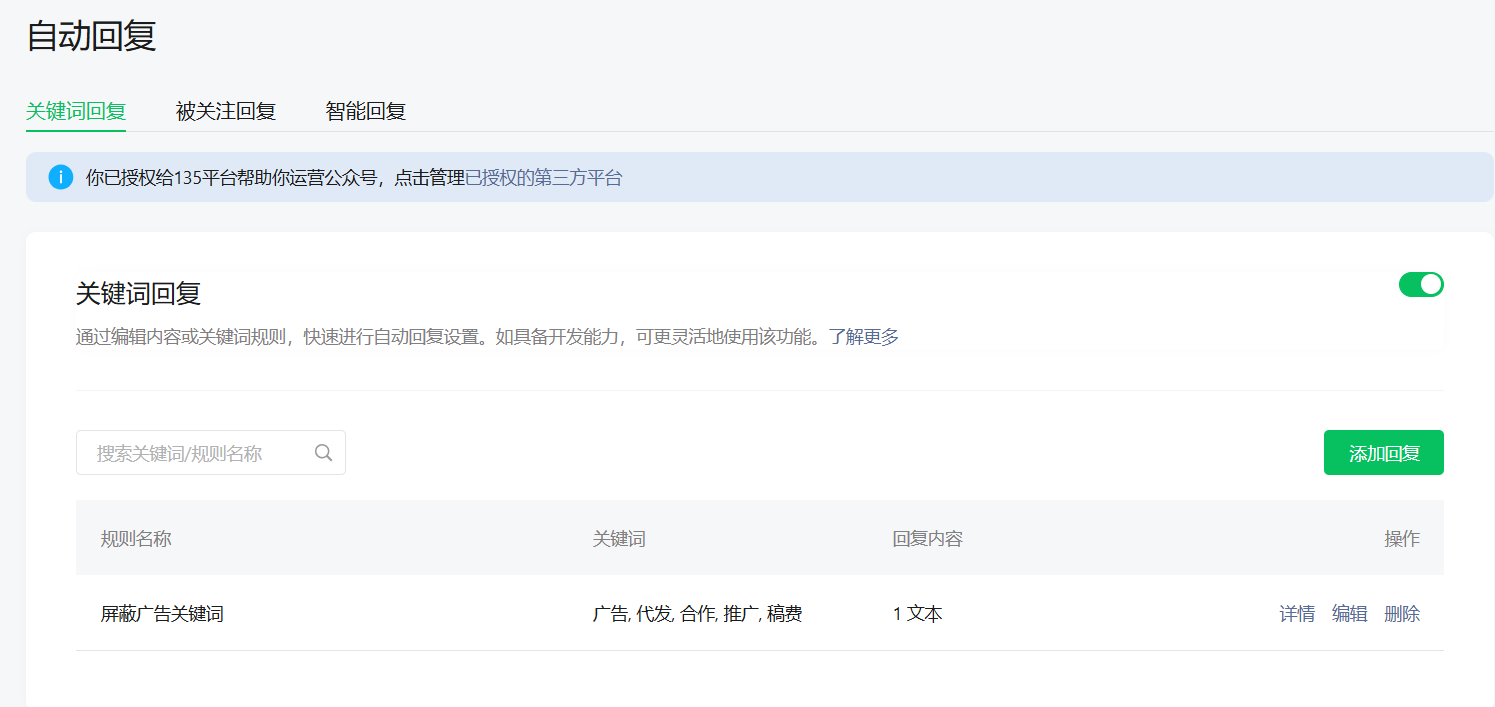Click the 回复内容 column header

(x=928, y=539)
